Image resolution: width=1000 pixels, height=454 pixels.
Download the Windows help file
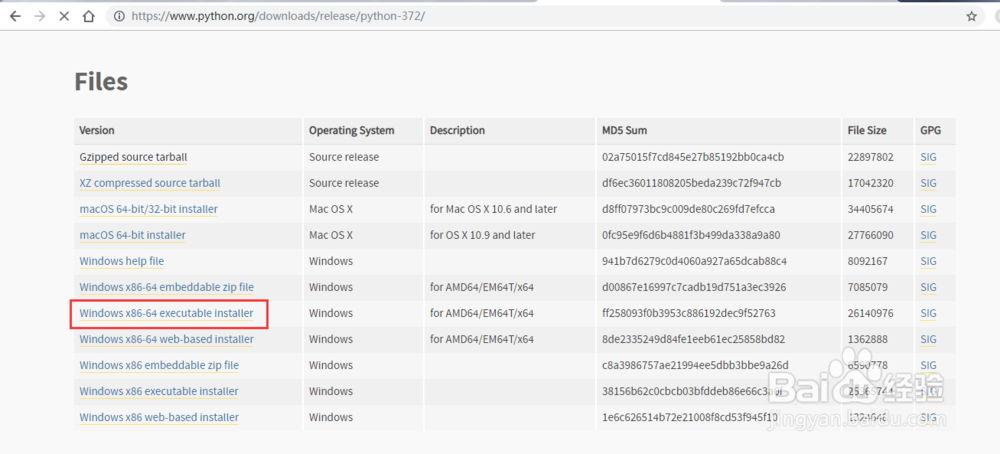point(122,261)
